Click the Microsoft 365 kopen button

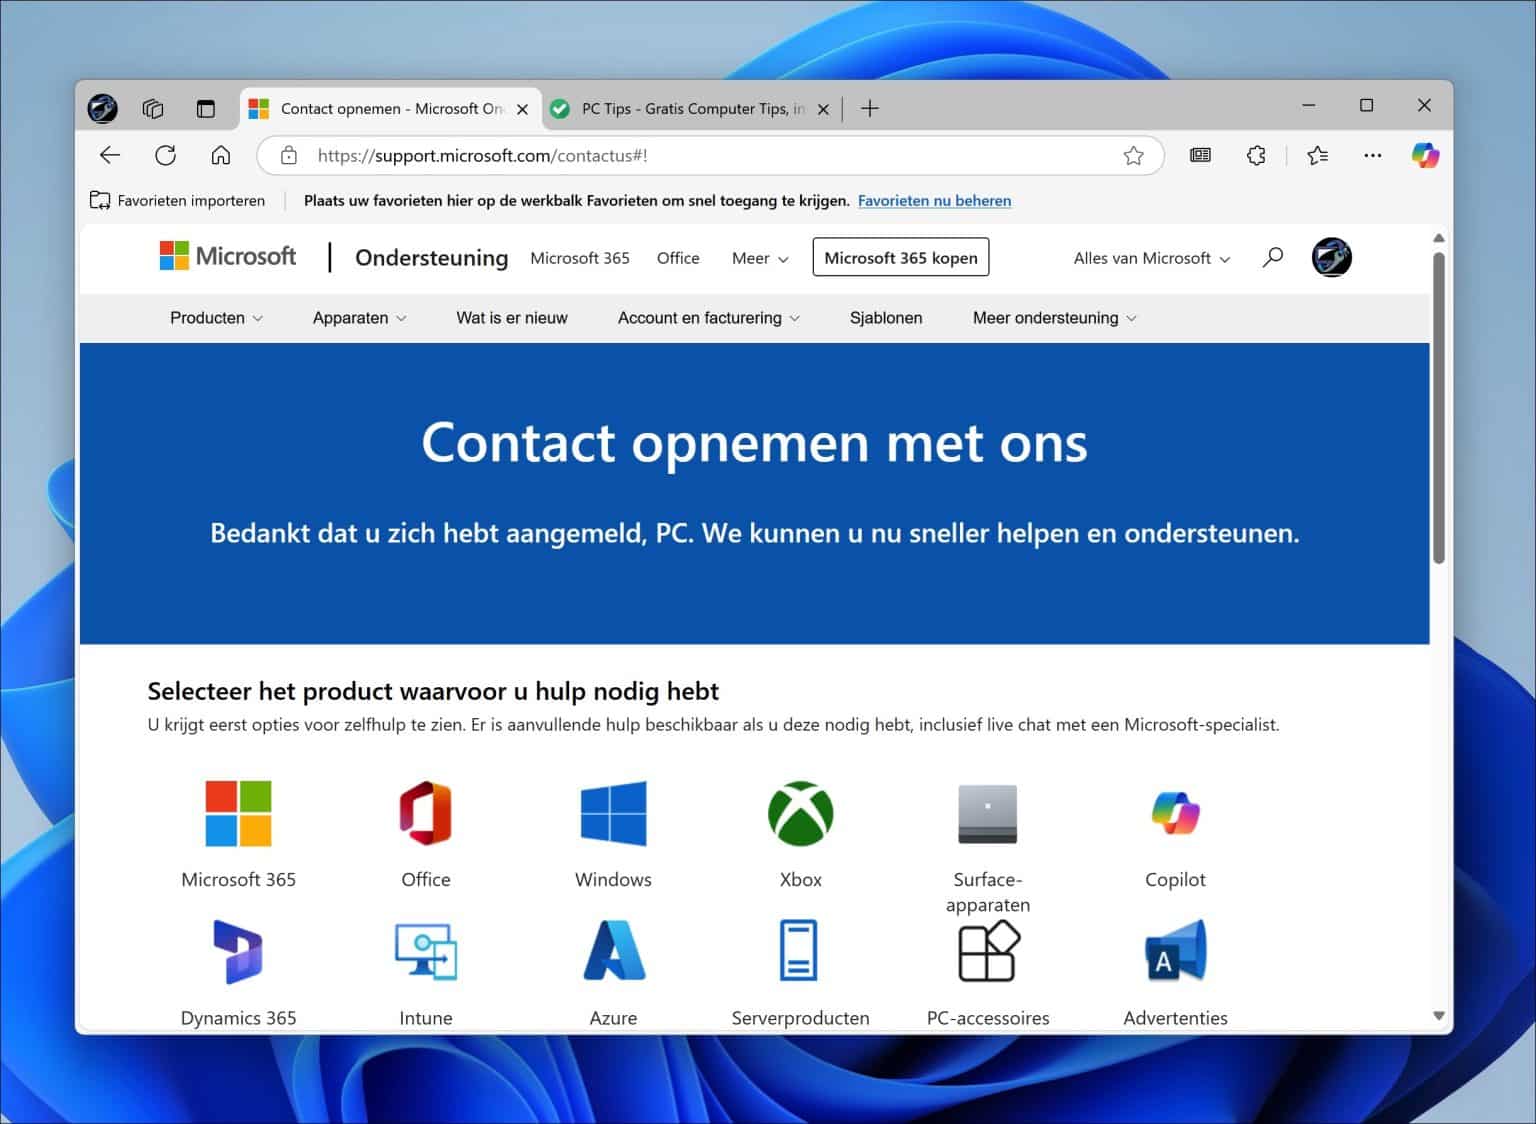click(899, 257)
